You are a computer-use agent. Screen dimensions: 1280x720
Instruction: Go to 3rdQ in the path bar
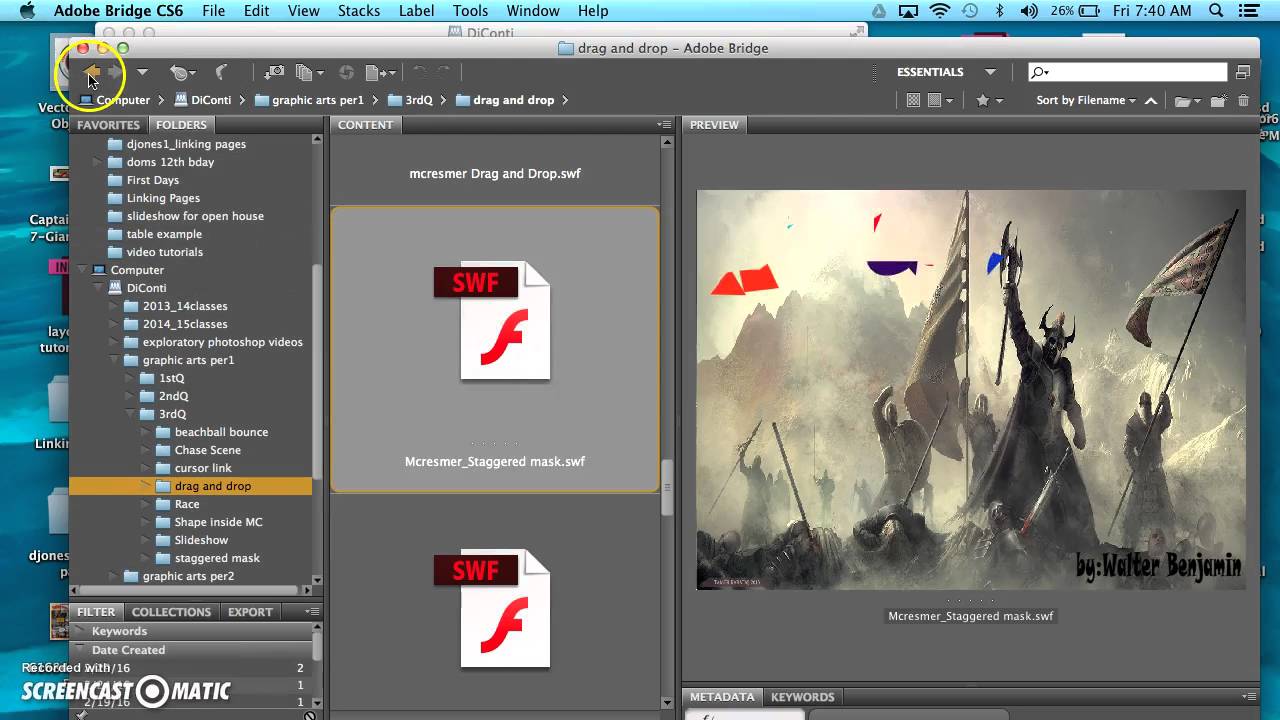tap(410, 100)
